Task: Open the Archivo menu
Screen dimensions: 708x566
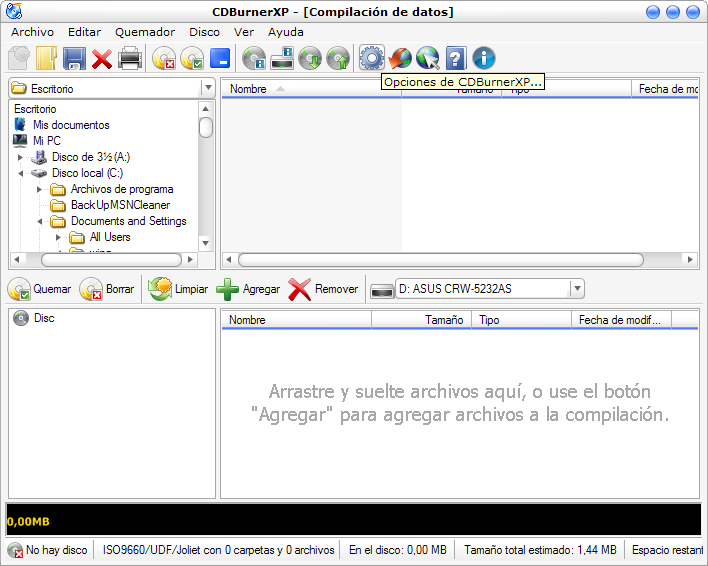Action: 32,32
